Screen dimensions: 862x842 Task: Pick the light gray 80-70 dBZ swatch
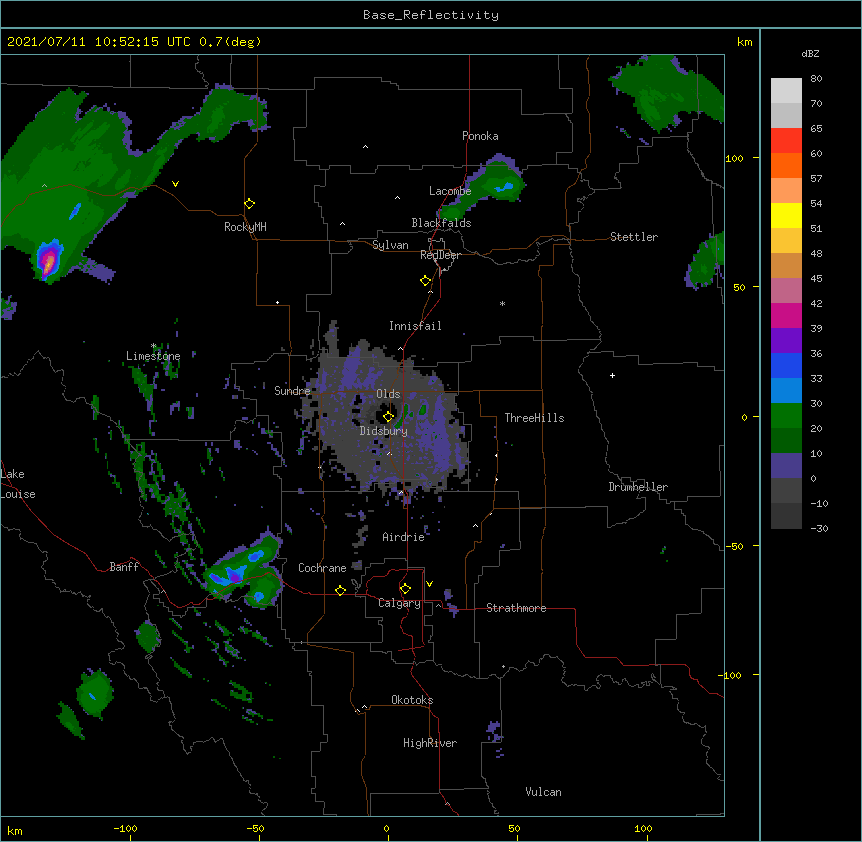pos(786,91)
